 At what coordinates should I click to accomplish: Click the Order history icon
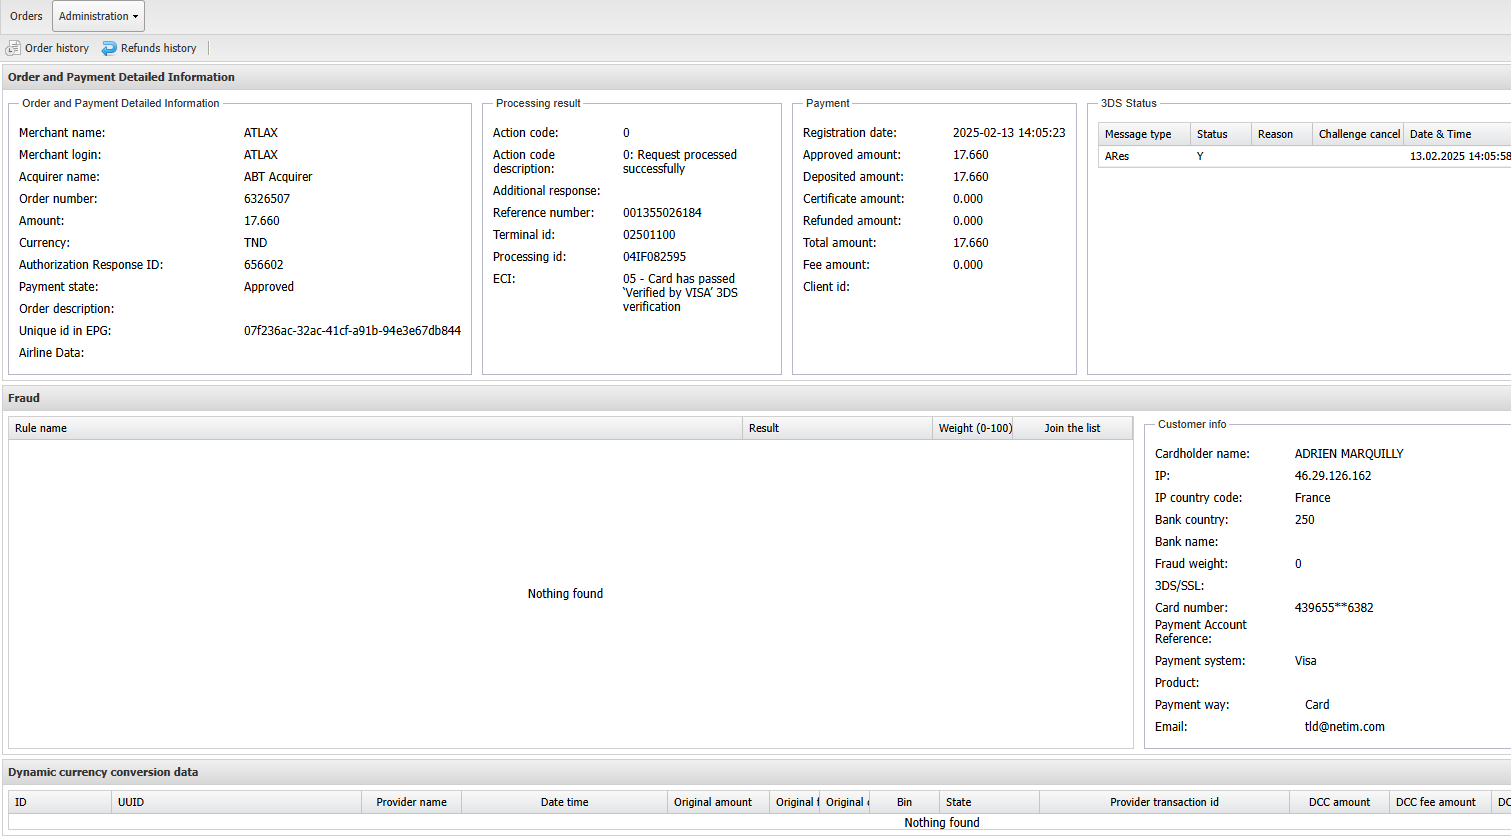pyautogui.click(x=13, y=48)
